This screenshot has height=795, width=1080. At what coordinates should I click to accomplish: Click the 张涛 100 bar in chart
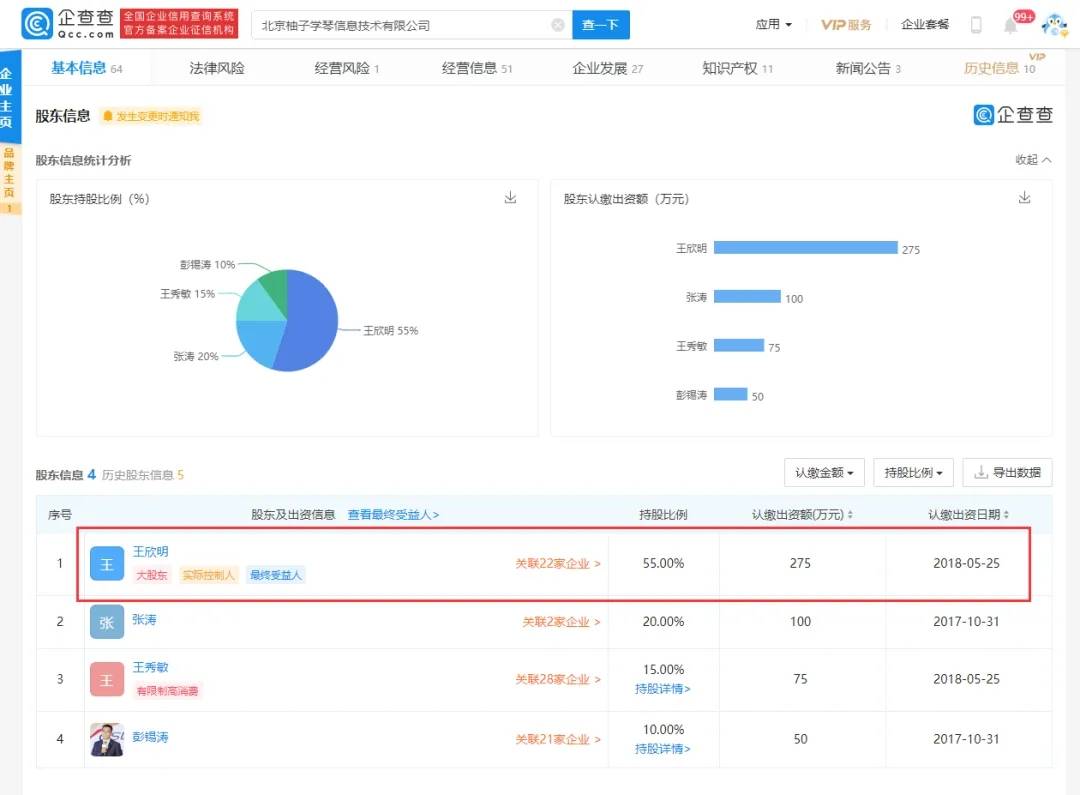(x=747, y=296)
